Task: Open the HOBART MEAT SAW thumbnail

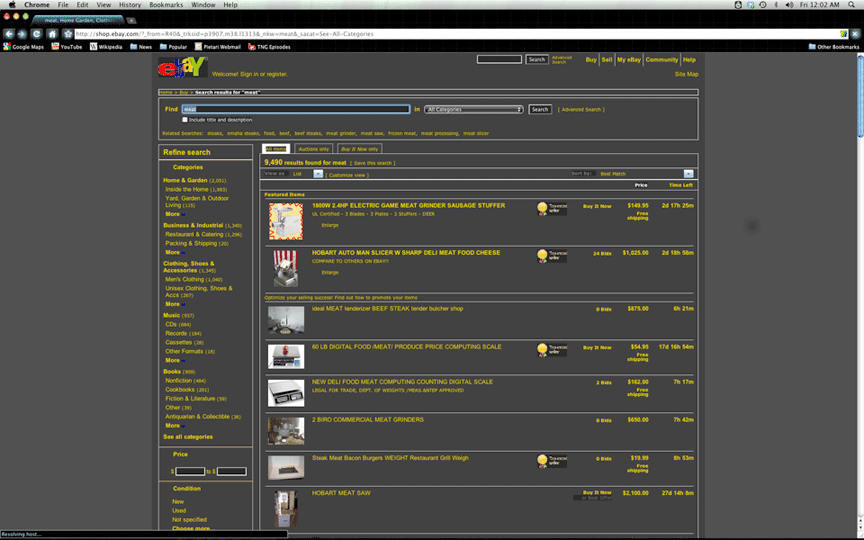Action: pyautogui.click(x=285, y=509)
